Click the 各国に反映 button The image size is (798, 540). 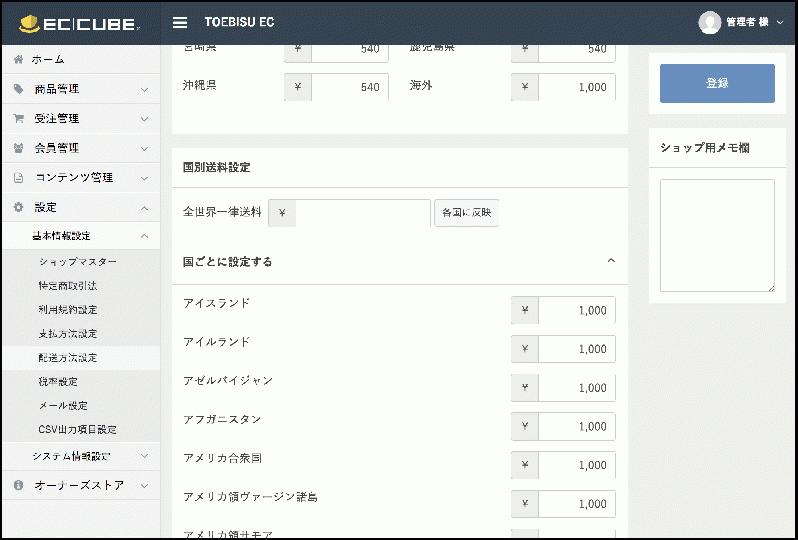[466, 213]
